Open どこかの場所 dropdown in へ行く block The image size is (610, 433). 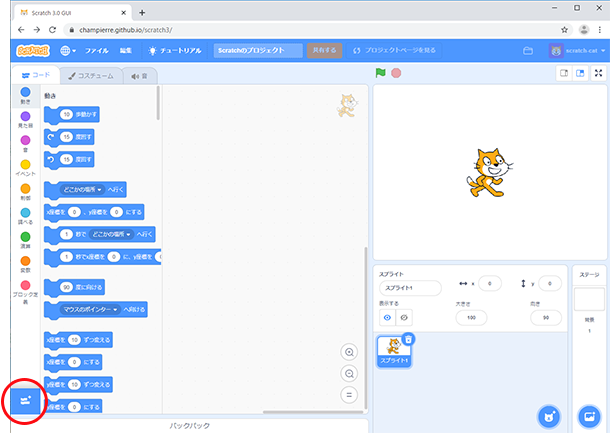pos(82,189)
